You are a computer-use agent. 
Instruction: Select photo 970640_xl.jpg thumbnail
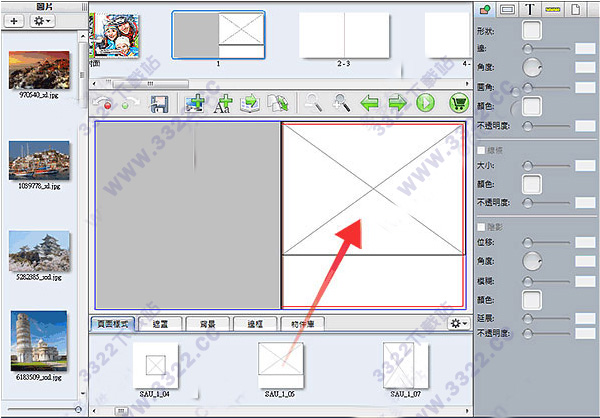pos(39,70)
